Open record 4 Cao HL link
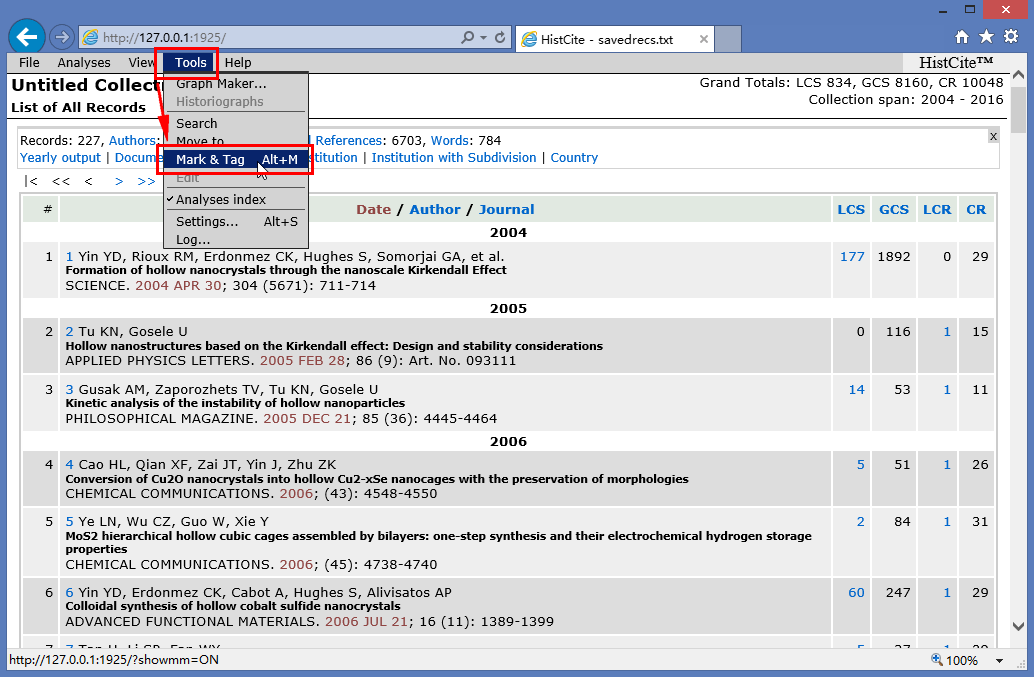 coord(69,465)
